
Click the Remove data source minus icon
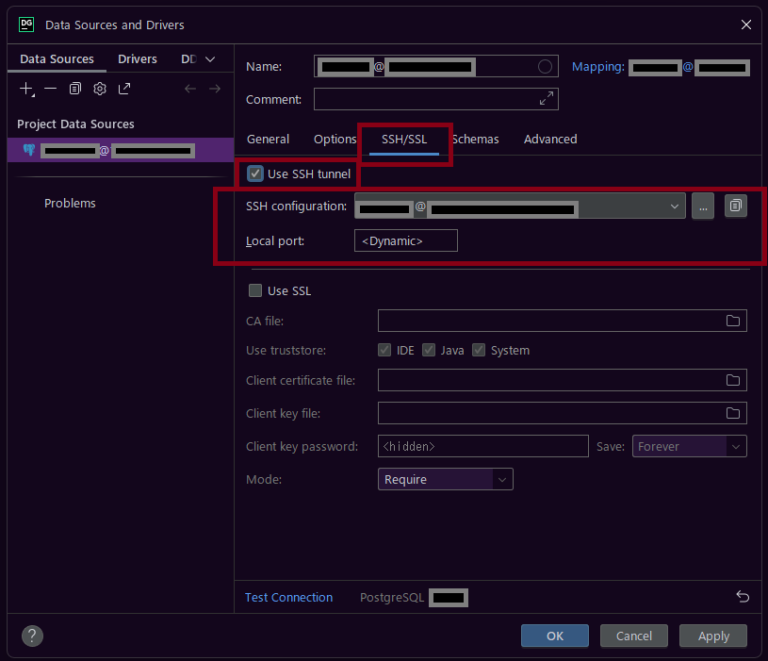pos(50,89)
